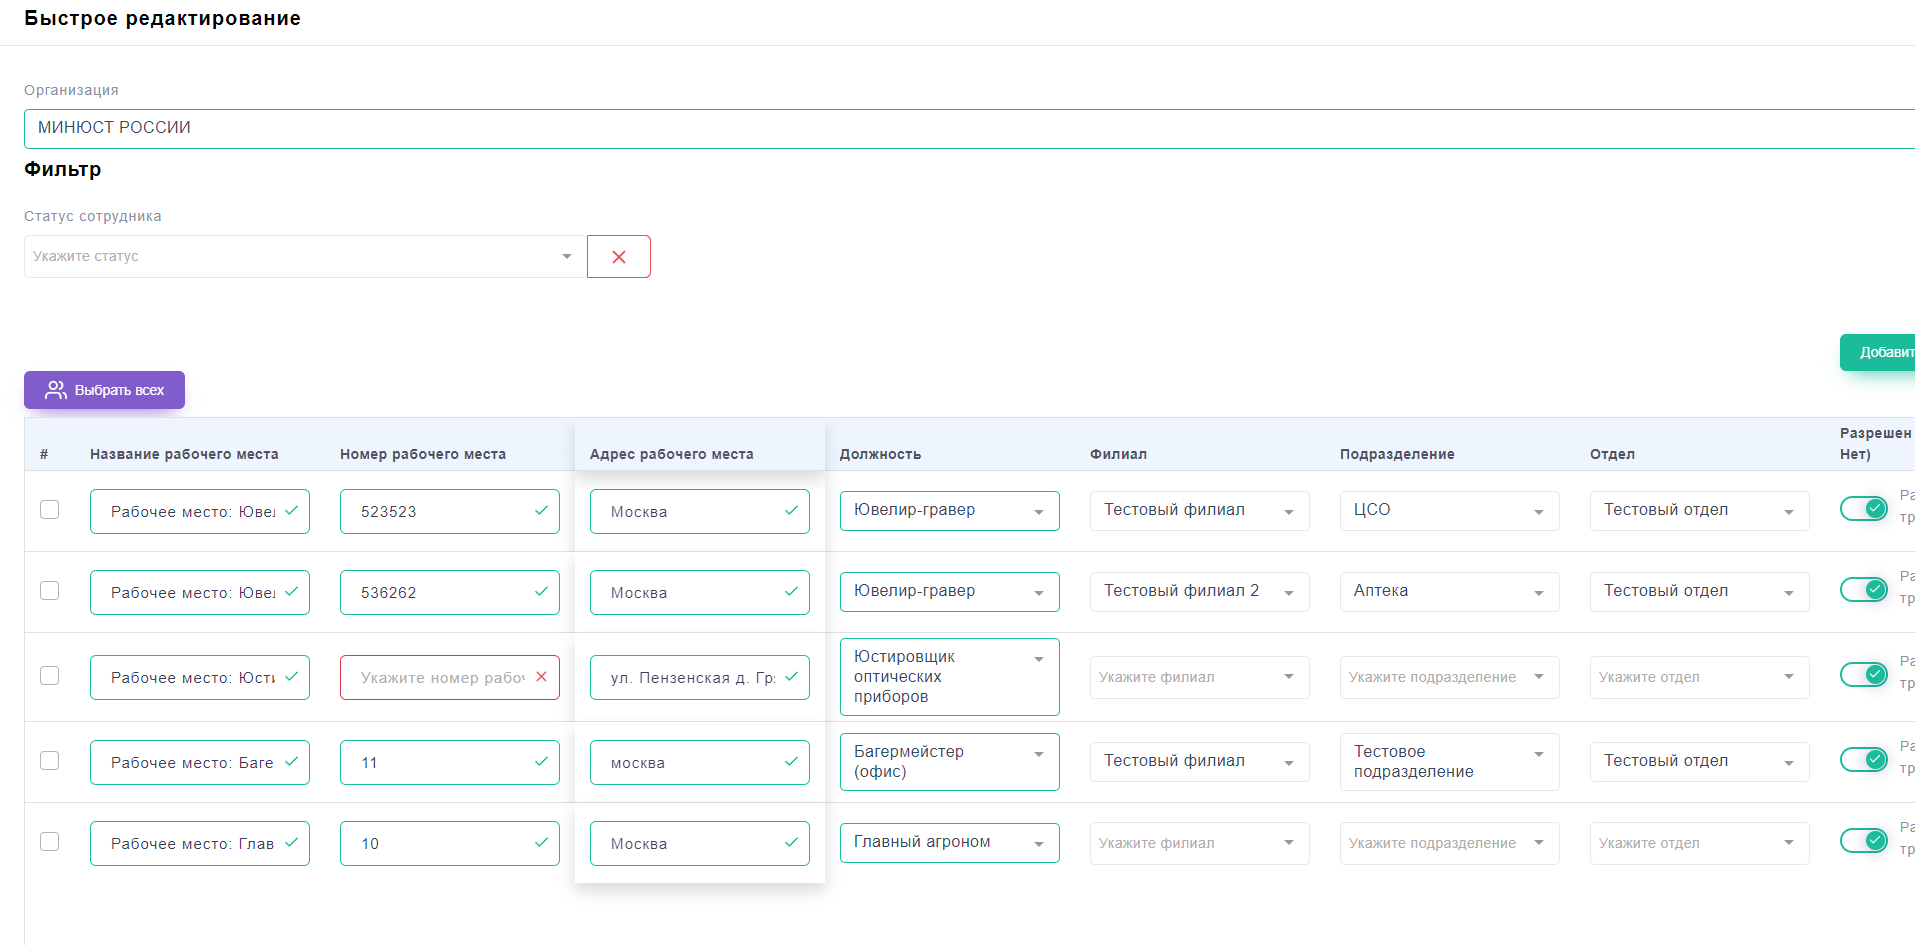This screenshot has width=1915, height=945.
Task: Click the green checkmark in the 523523 field
Action: pyautogui.click(x=541, y=511)
